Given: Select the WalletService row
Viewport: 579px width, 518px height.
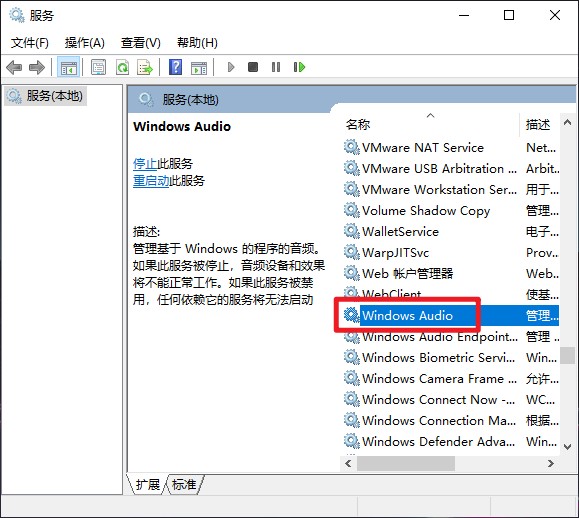Looking at the screenshot, I should pyautogui.click(x=450, y=231).
